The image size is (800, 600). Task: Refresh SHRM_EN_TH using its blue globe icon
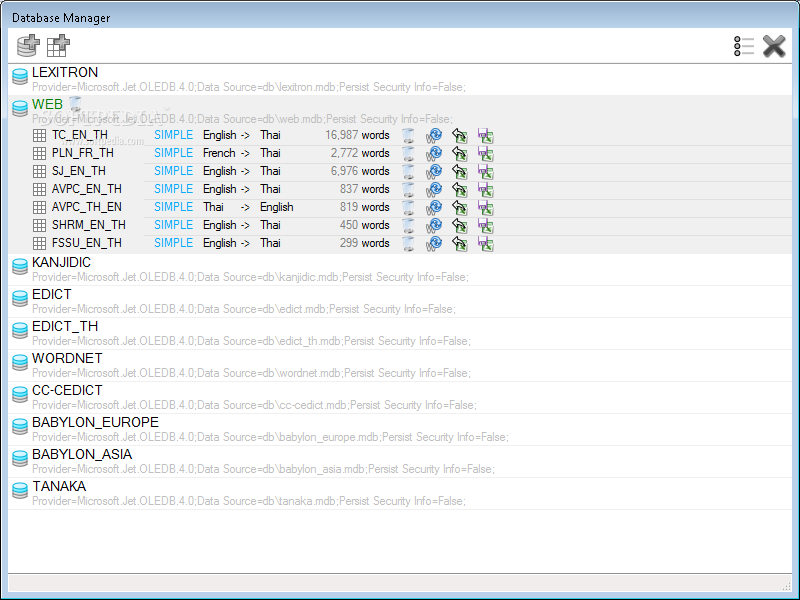coord(434,226)
